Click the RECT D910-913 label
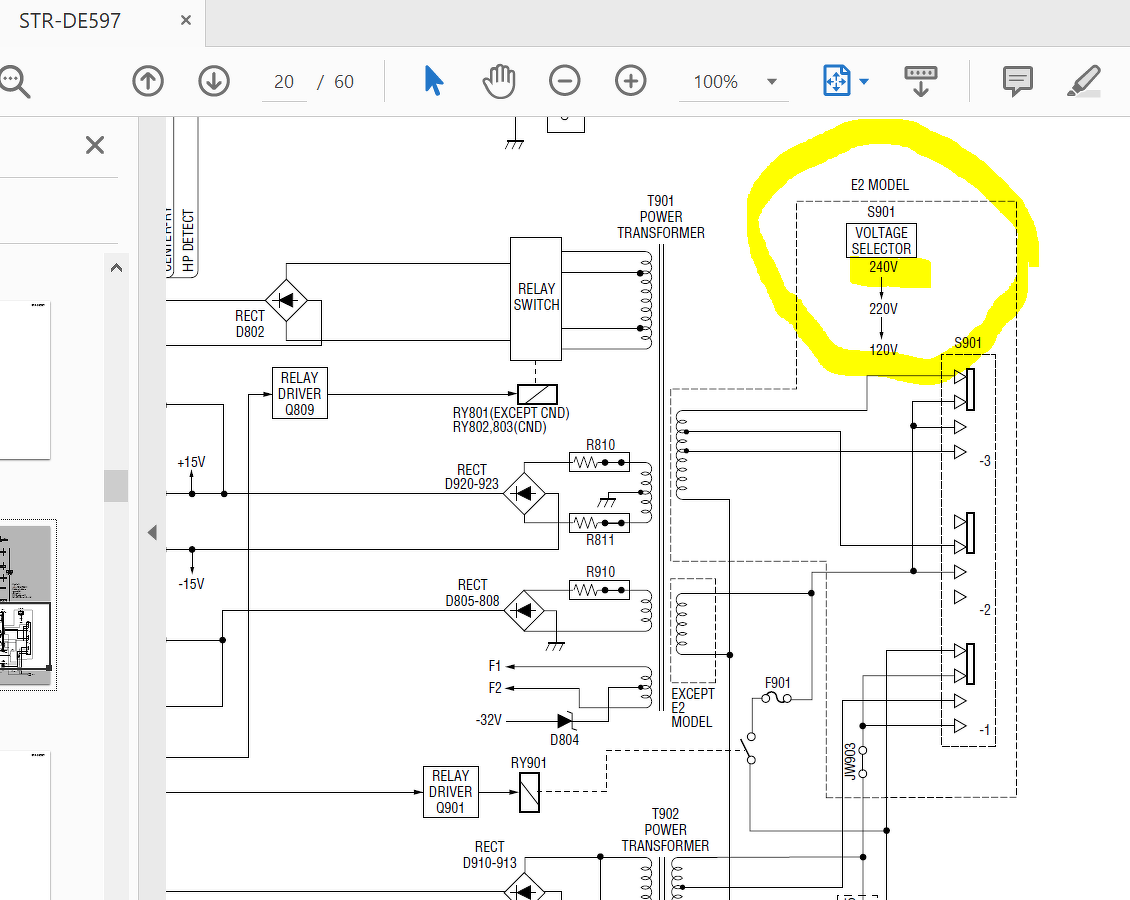The height and width of the screenshot is (900, 1130). (490, 855)
